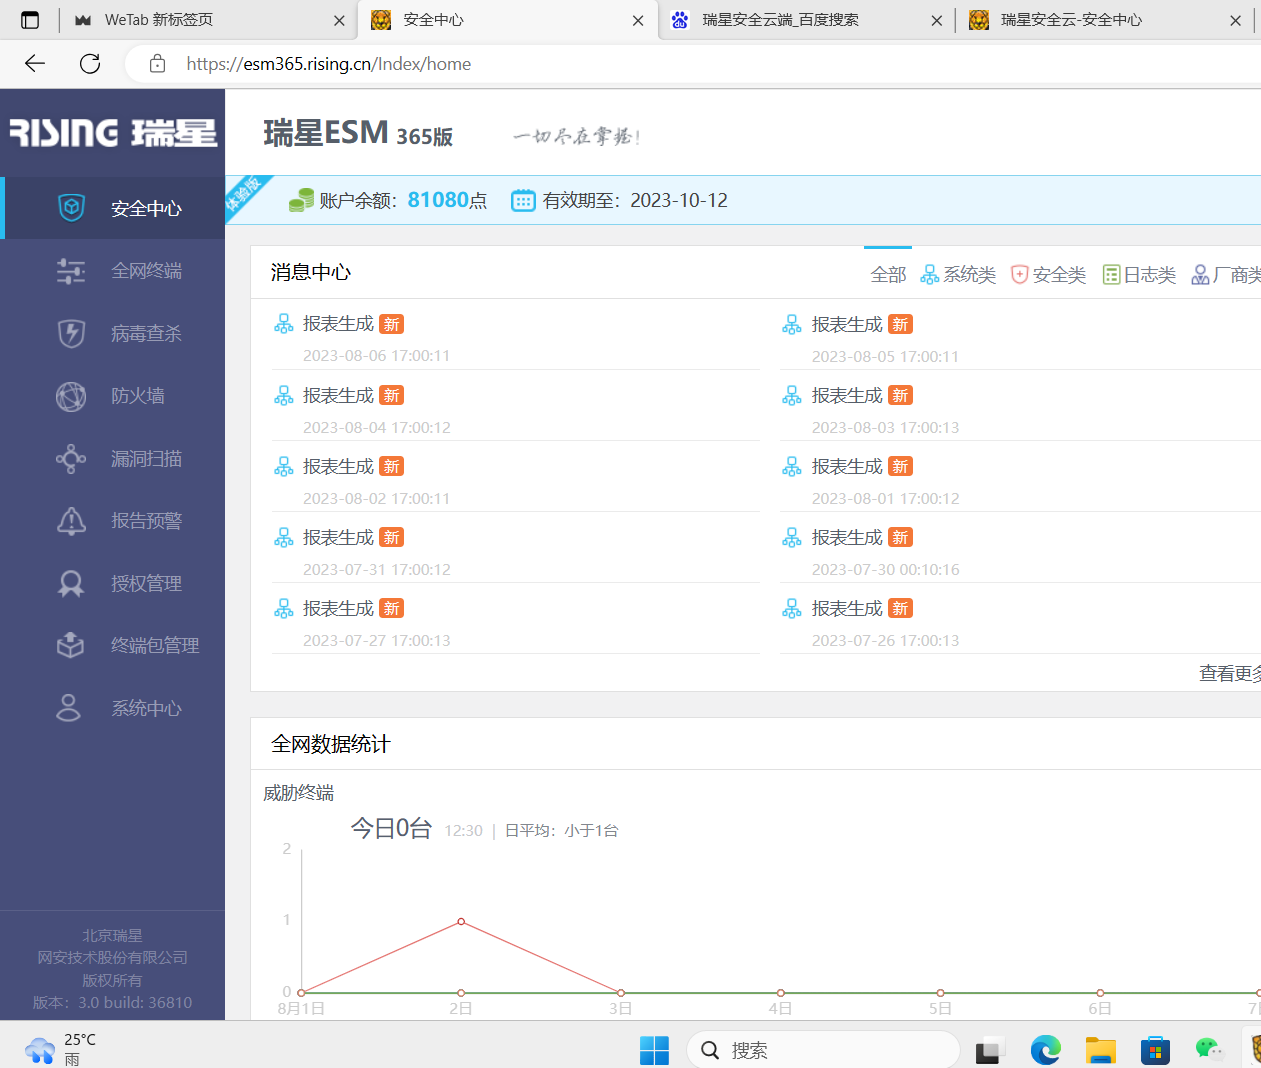Screen dimensions: 1261x1068
Task: Click the 授权管理 badge icon
Action: click(71, 583)
